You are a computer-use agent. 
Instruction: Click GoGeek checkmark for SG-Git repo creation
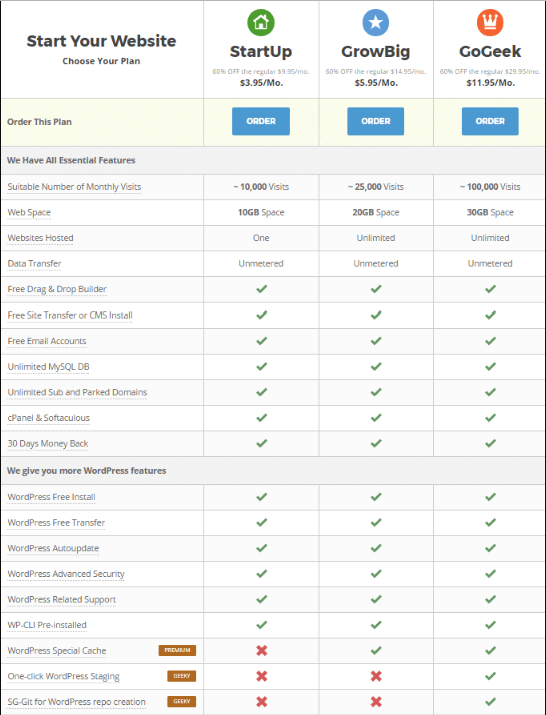pyautogui.click(x=490, y=701)
